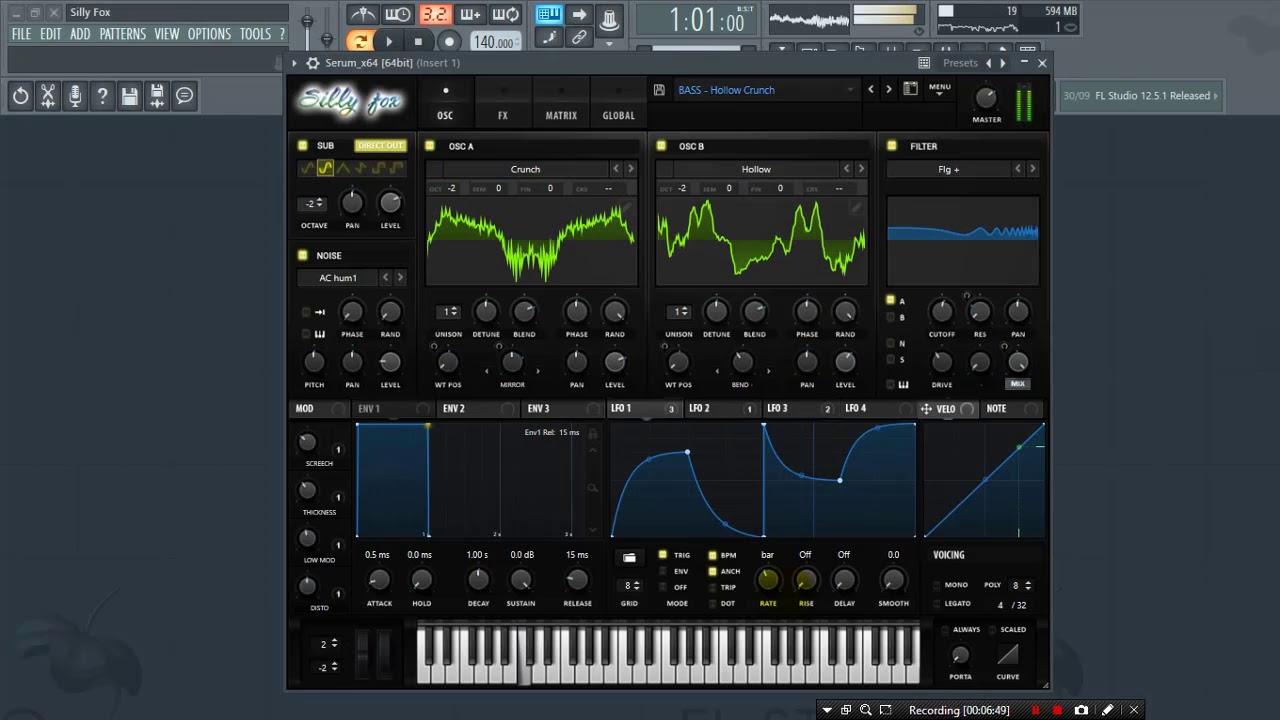This screenshot has width=1280, height=720.
Task: Click the filter CUTOFF knob
Action: (941, 312)
